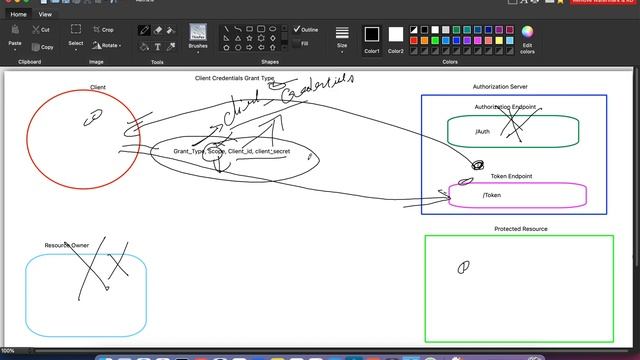640x360 pixels.
Task: Pick the orange palette swatch
Action: point(424,40)
